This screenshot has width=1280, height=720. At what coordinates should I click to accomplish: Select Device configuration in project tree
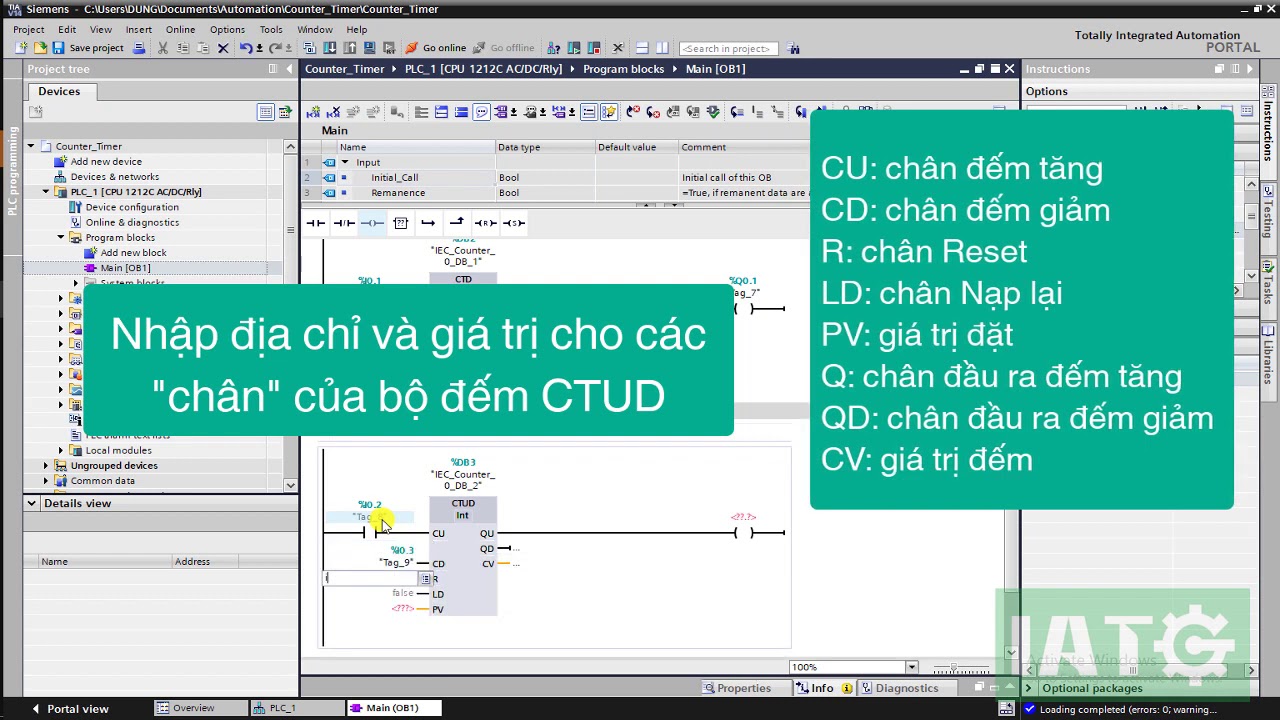pyautogui.click(x=132, y=207)
